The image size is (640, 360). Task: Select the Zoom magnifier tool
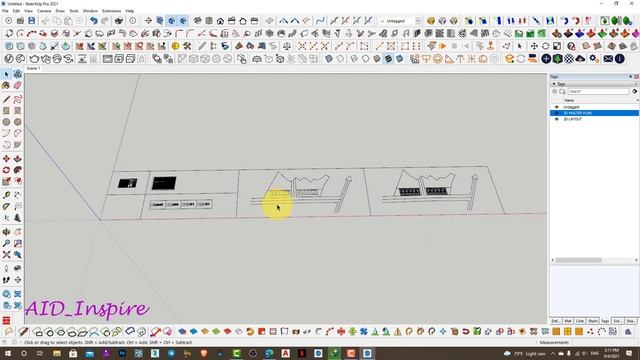[6, 243]
